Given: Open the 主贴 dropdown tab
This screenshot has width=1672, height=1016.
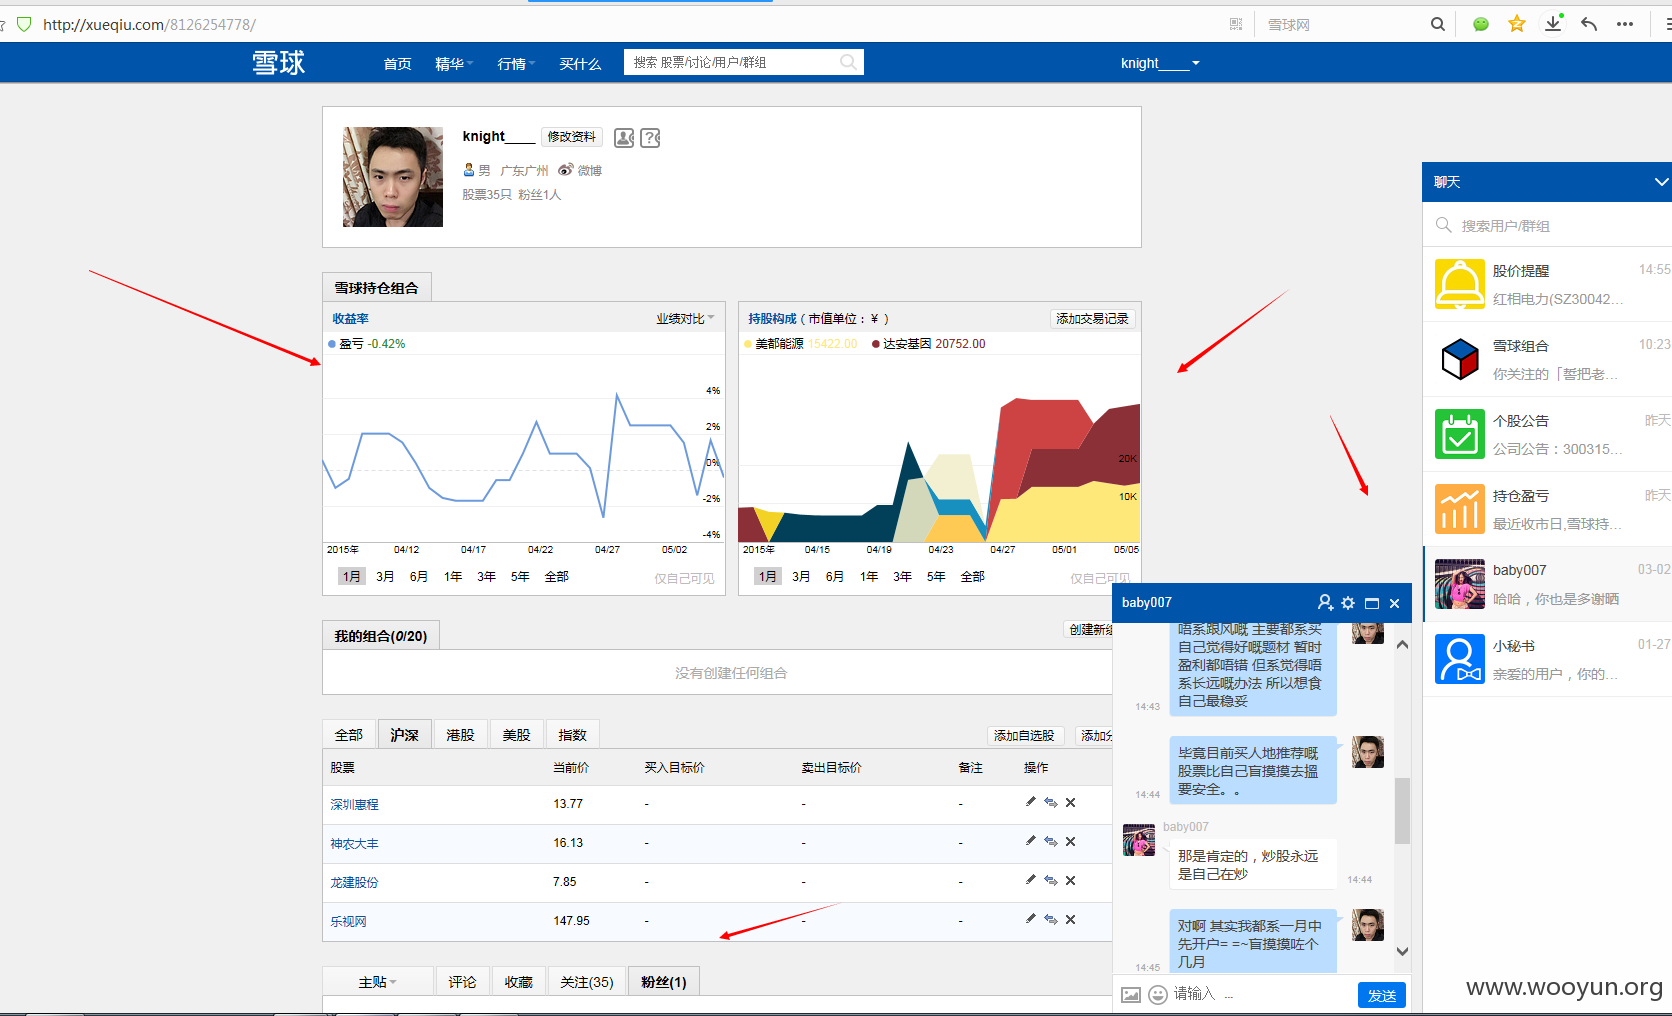Looking at the screenshot, I should [378, 982].
